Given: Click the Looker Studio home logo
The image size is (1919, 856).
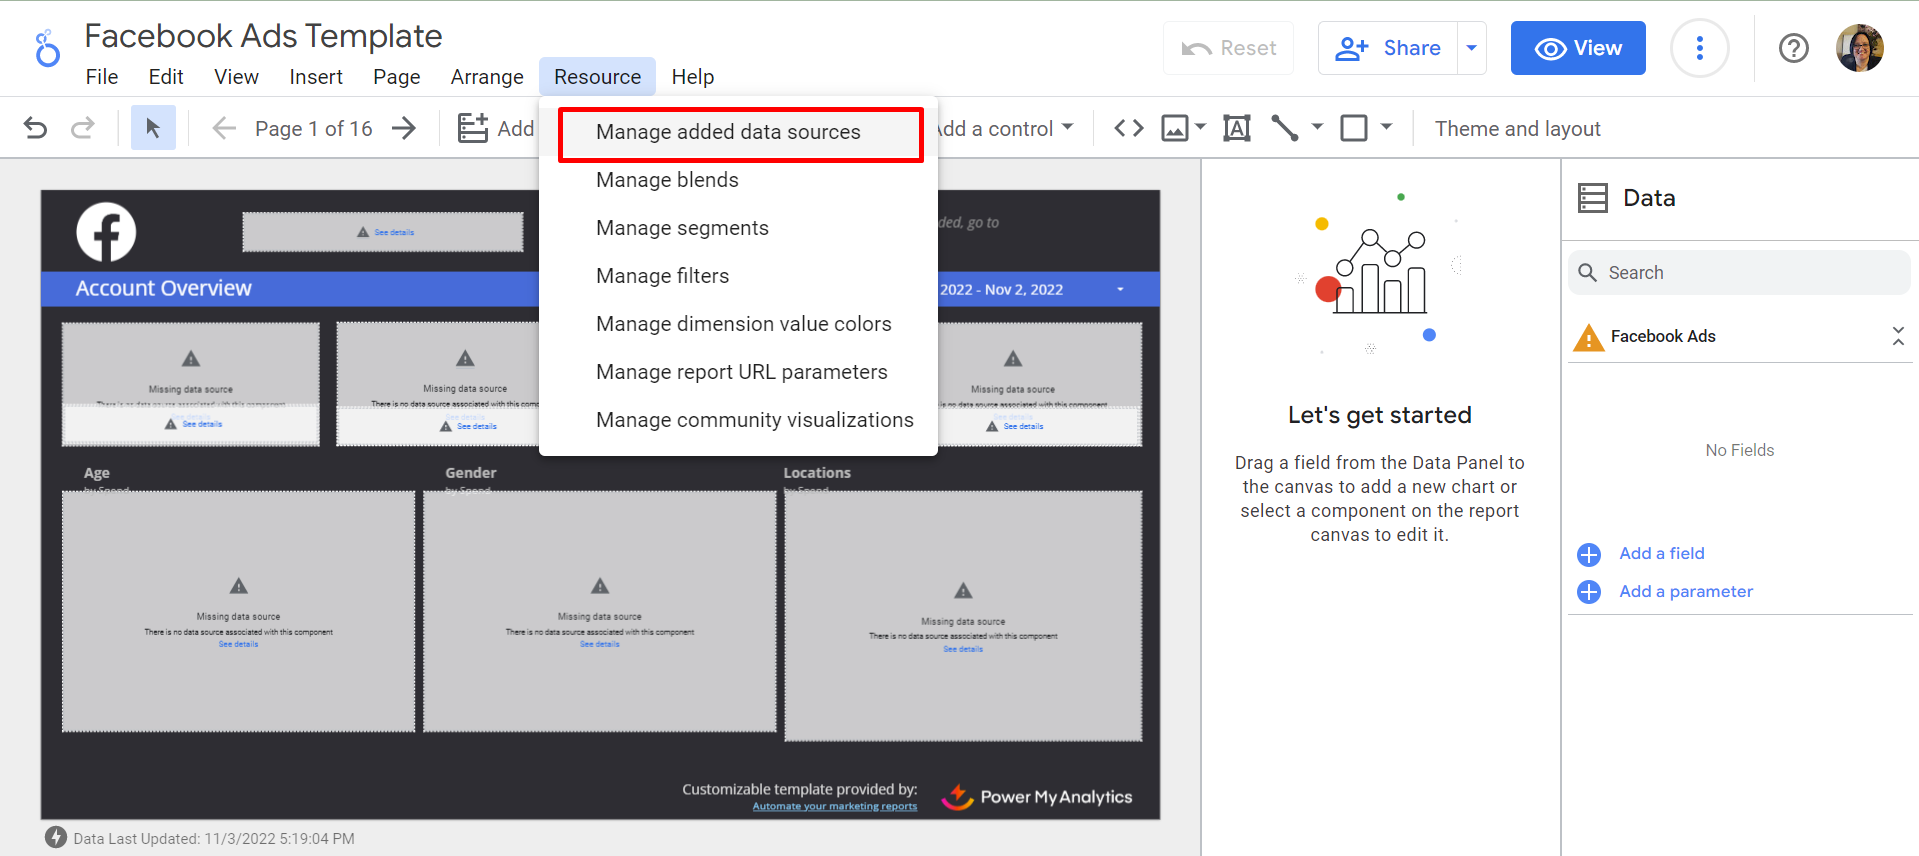Looking at the screenshot, I should (x=47, y=48).
